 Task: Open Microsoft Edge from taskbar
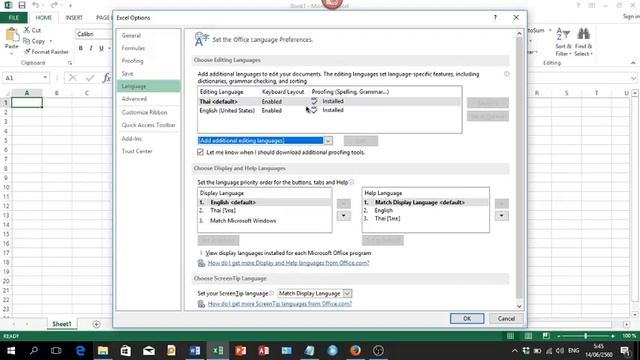pos(80,351)
